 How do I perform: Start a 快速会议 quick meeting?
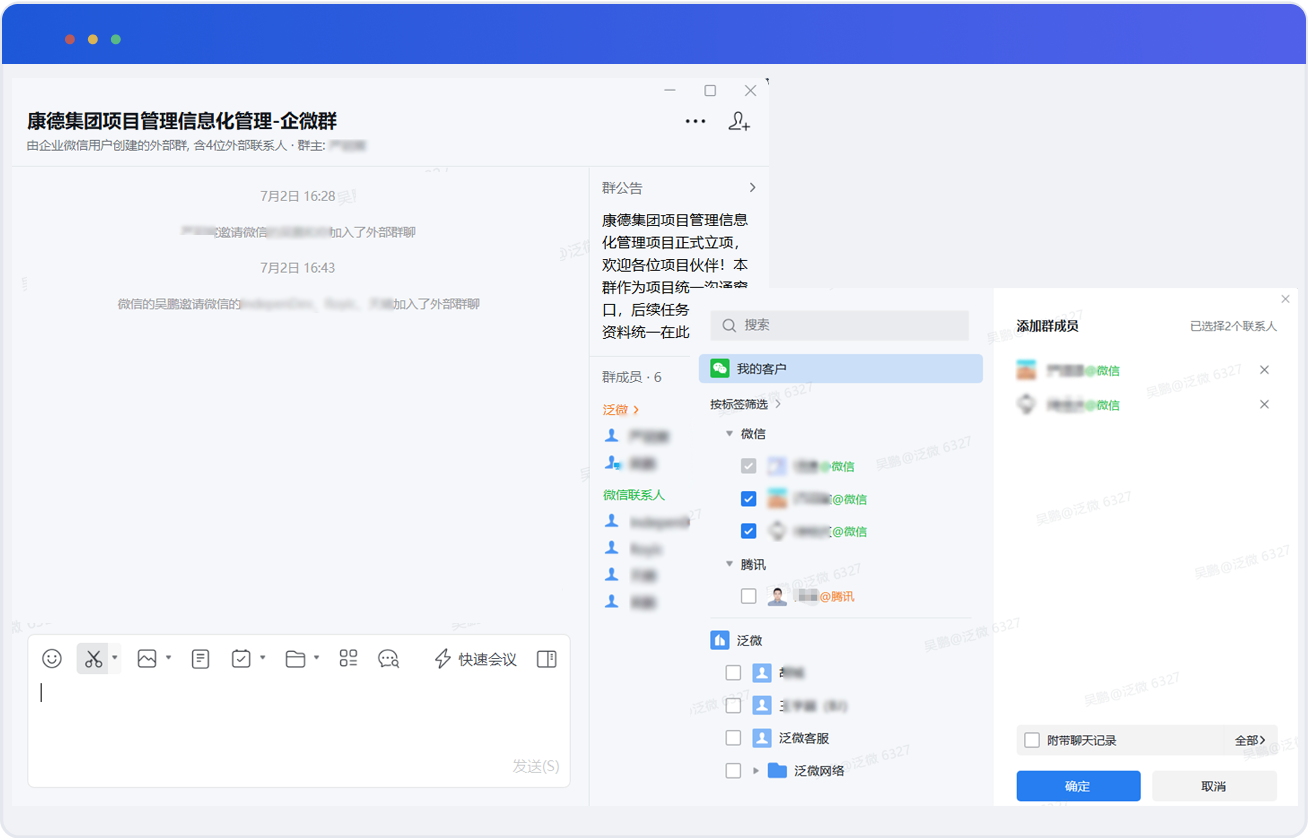point(475,659)
